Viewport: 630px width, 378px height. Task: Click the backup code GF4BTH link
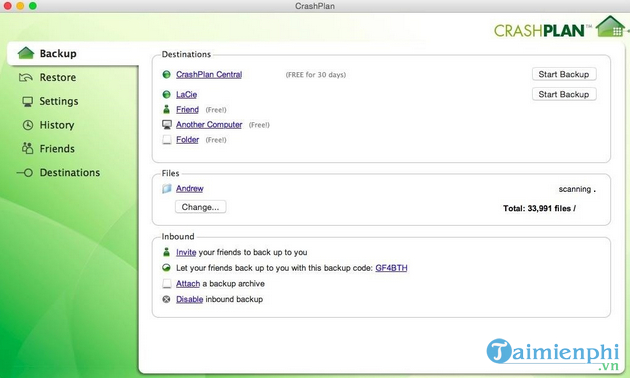point(391,268)
